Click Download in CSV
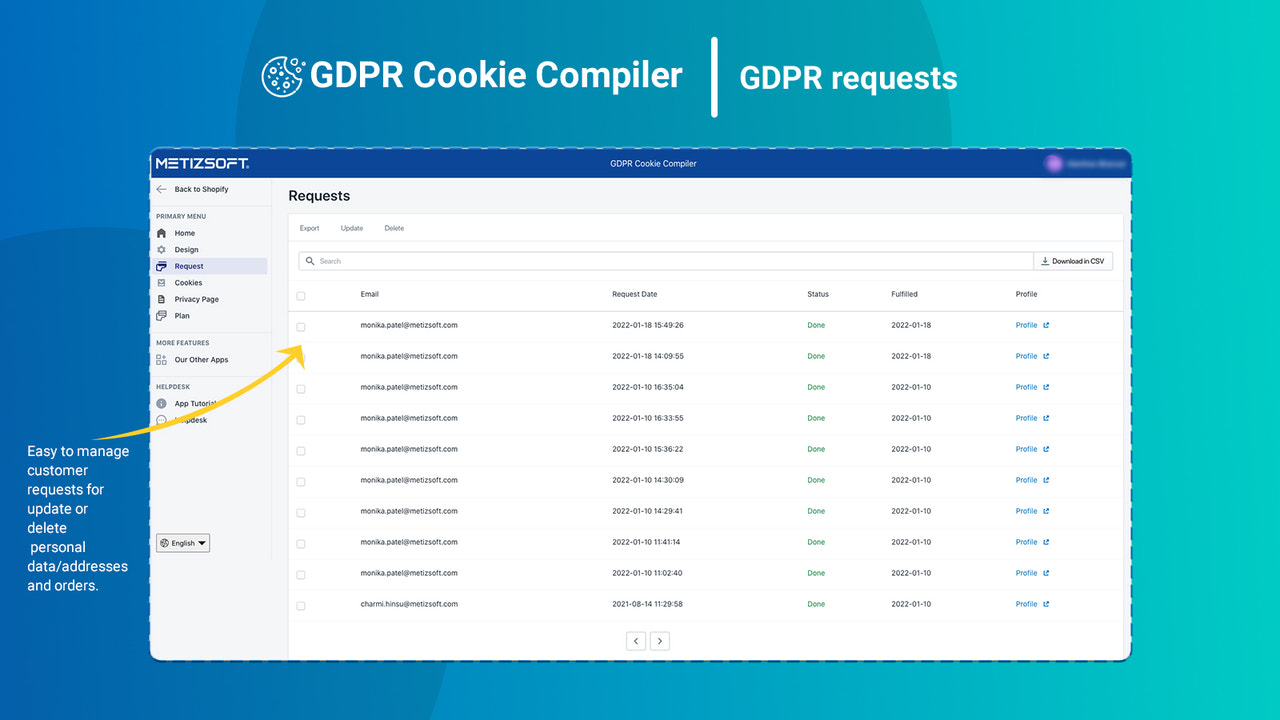Image resolution: width=1280 pixels, height=720 pixels. pyautogui.click(x=1073, y=260)
